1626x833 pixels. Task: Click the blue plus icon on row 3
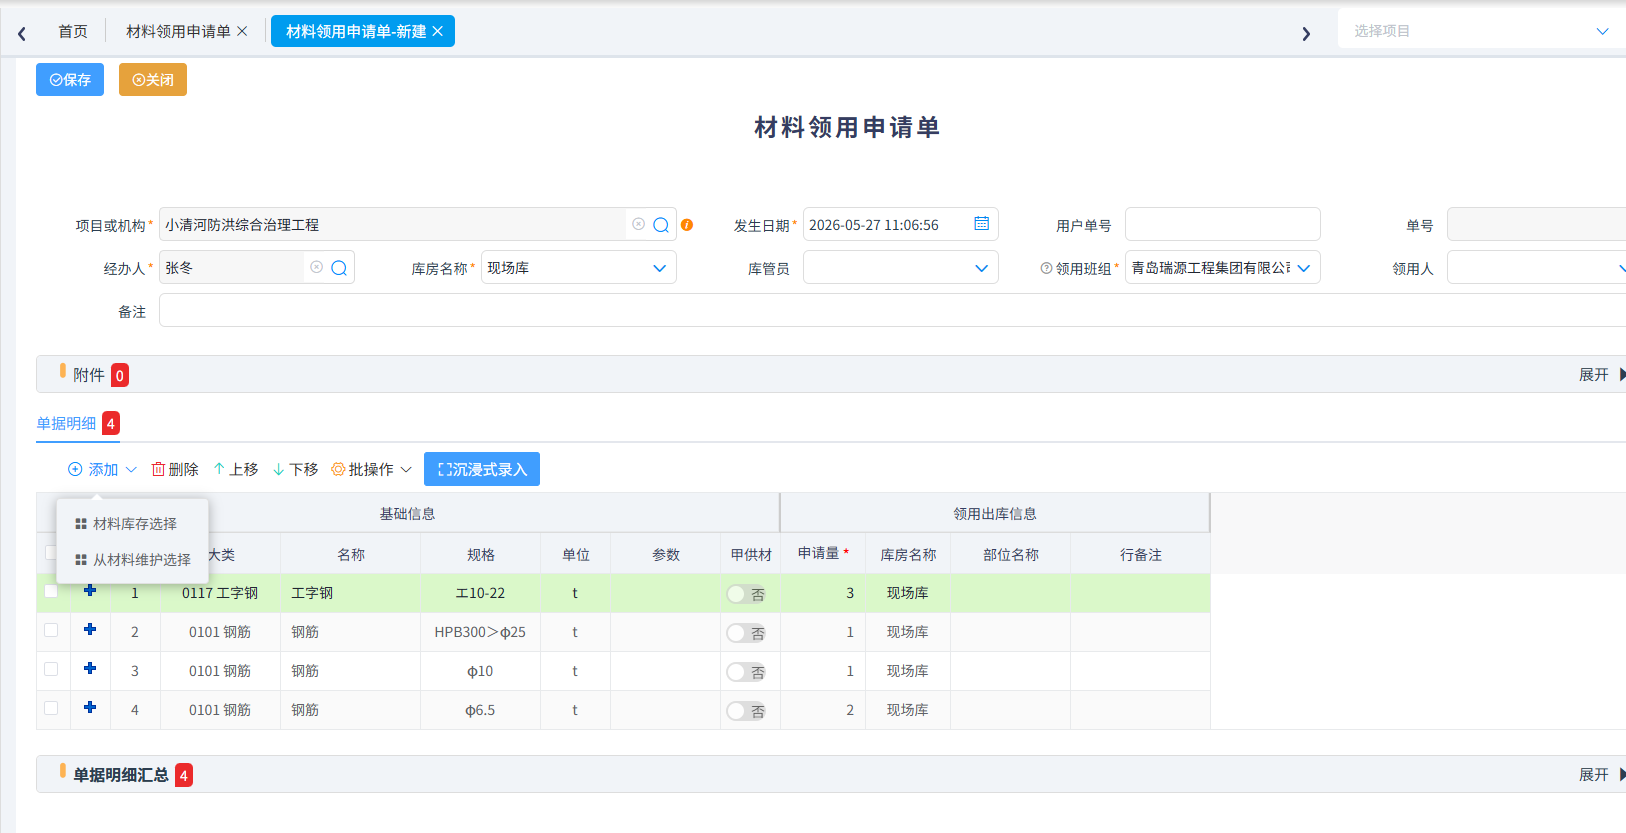90,668
